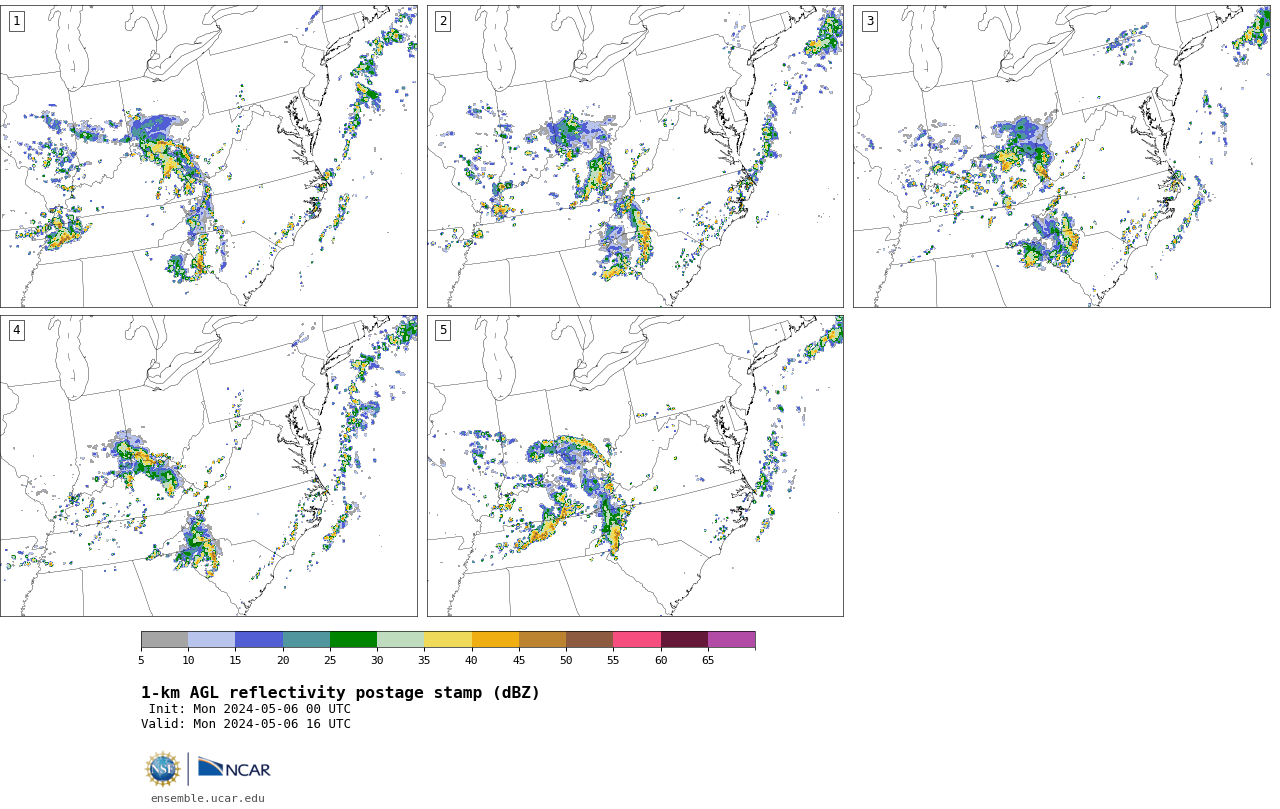Click the colorbar tick label 65

click(x=708, y=660)
